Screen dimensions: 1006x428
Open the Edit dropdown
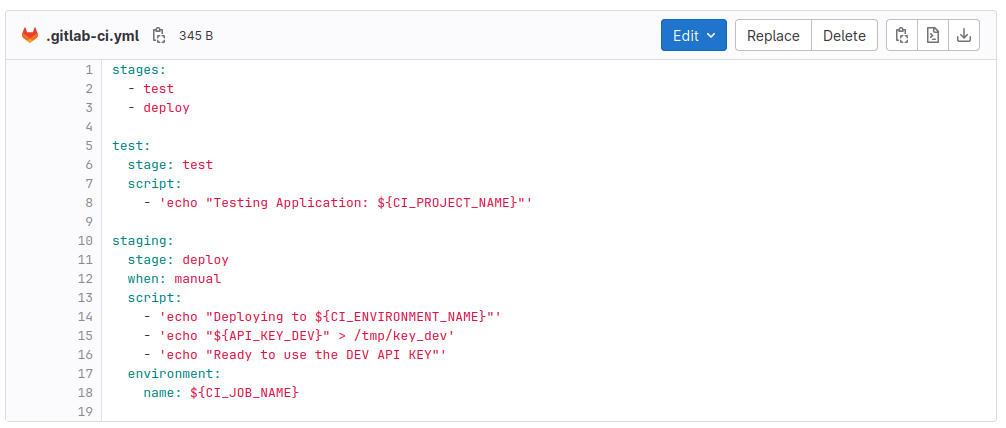(x=693, y=36)
